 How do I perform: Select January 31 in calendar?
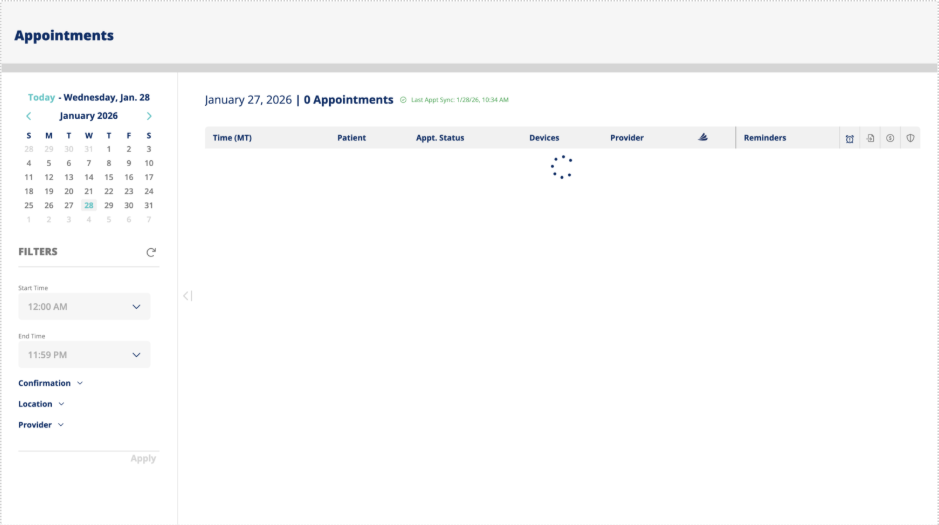tap(149, 205)
